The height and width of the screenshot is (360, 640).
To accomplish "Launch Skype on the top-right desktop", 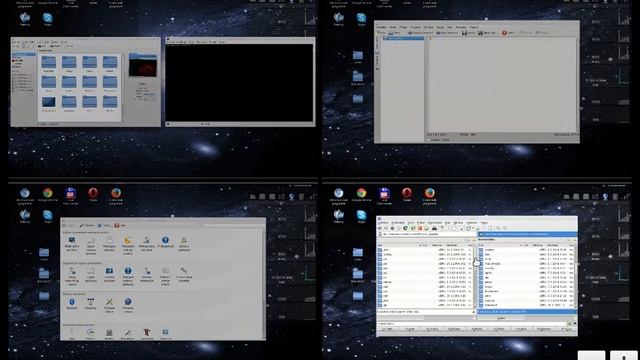I will click(x=361, y=18).
